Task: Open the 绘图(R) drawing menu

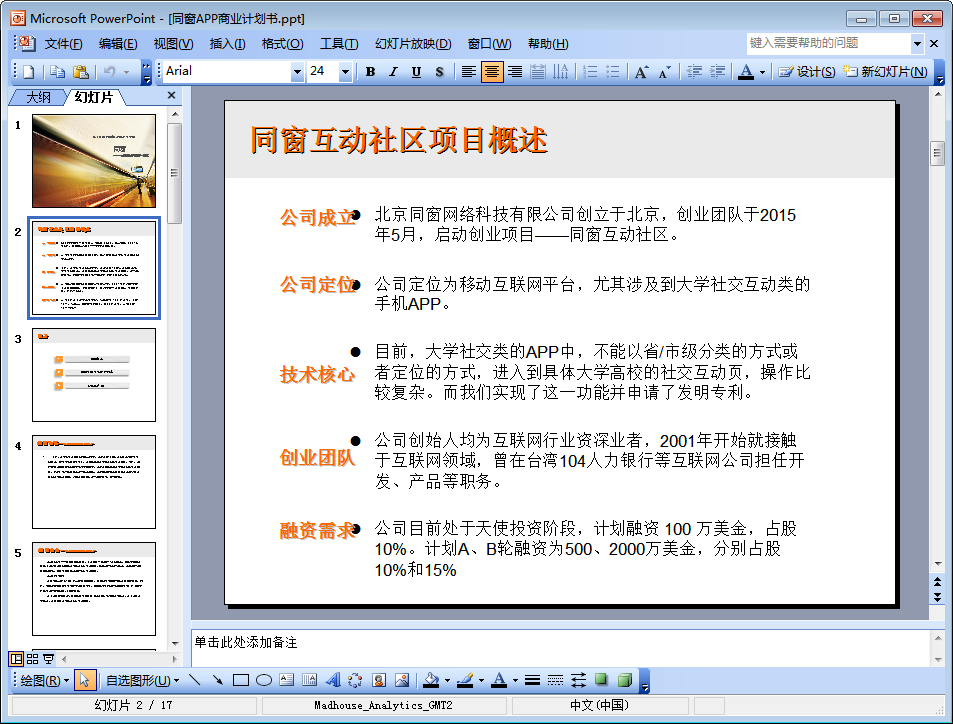Action: tap(44, 680)
